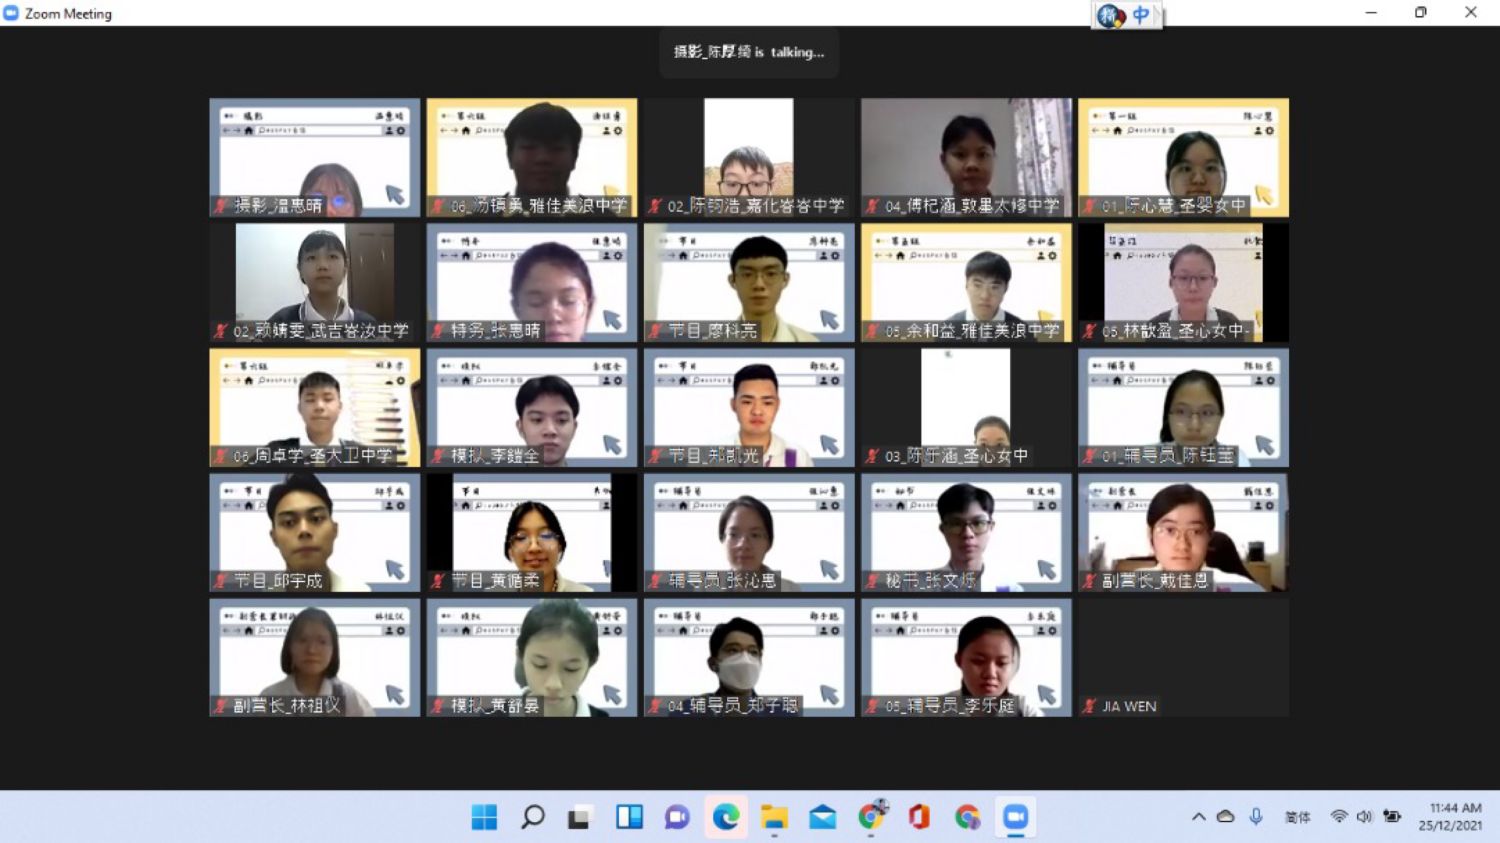Select the 副营长_戴佳恩 video tile
This screenshot has width=1500, height=843.
[x=1183, y=532]
